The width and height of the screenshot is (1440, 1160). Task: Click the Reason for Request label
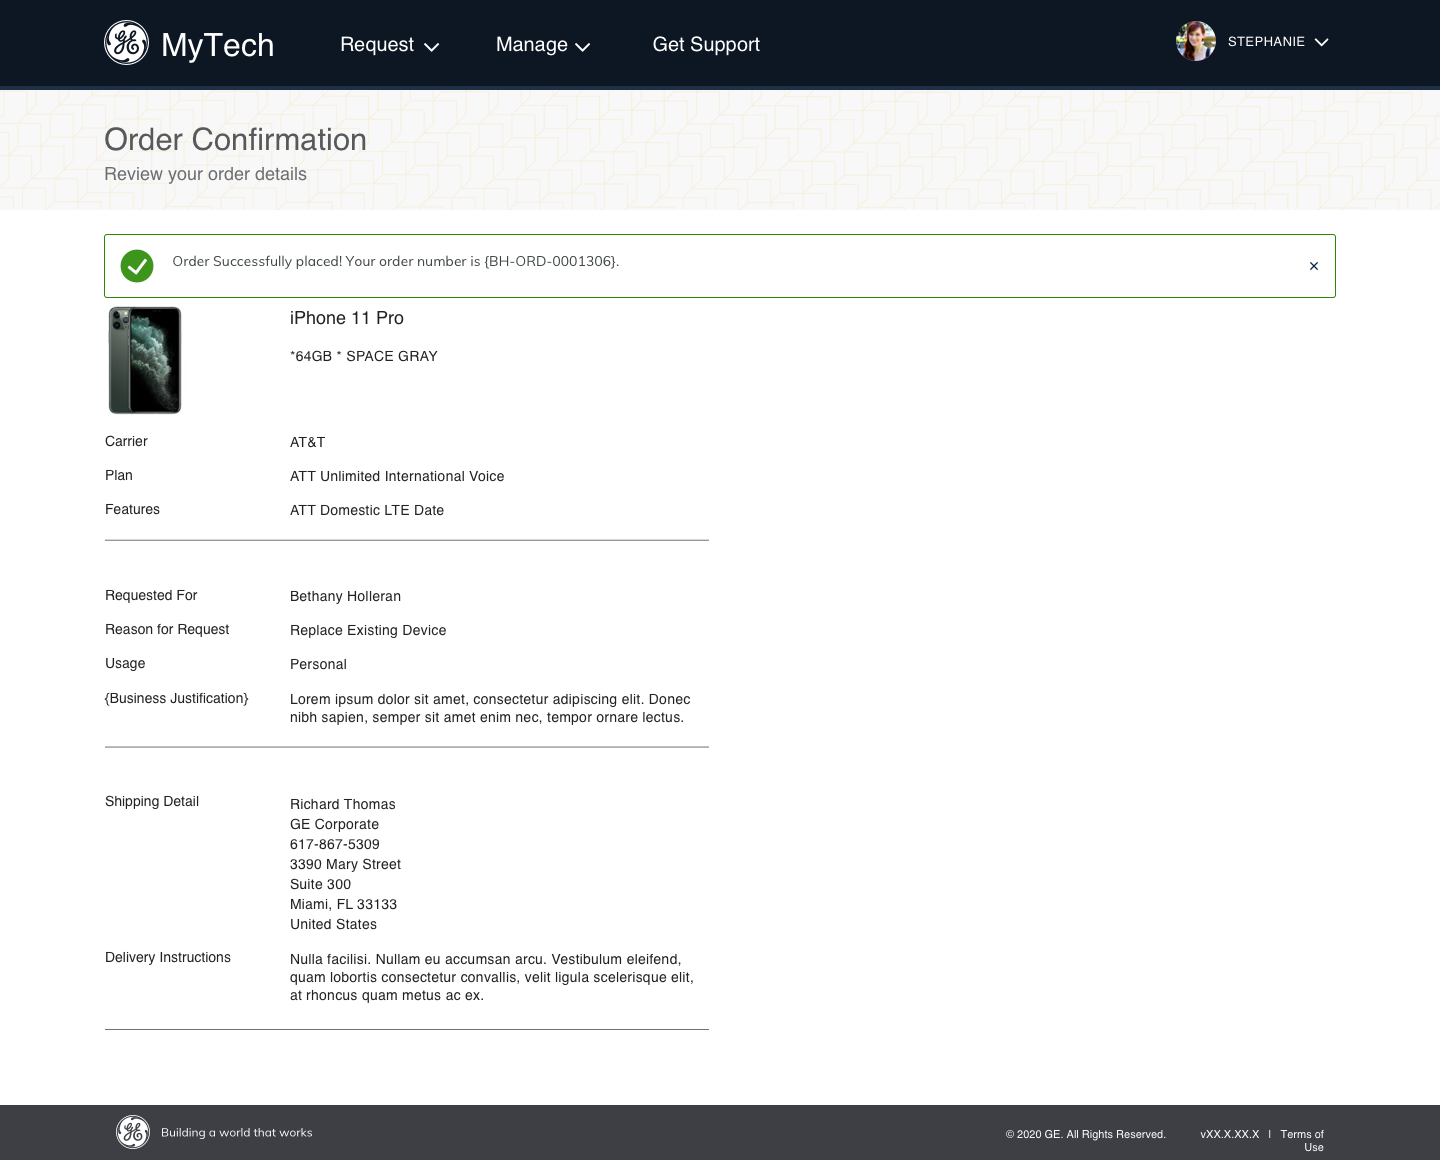[167, 629]
